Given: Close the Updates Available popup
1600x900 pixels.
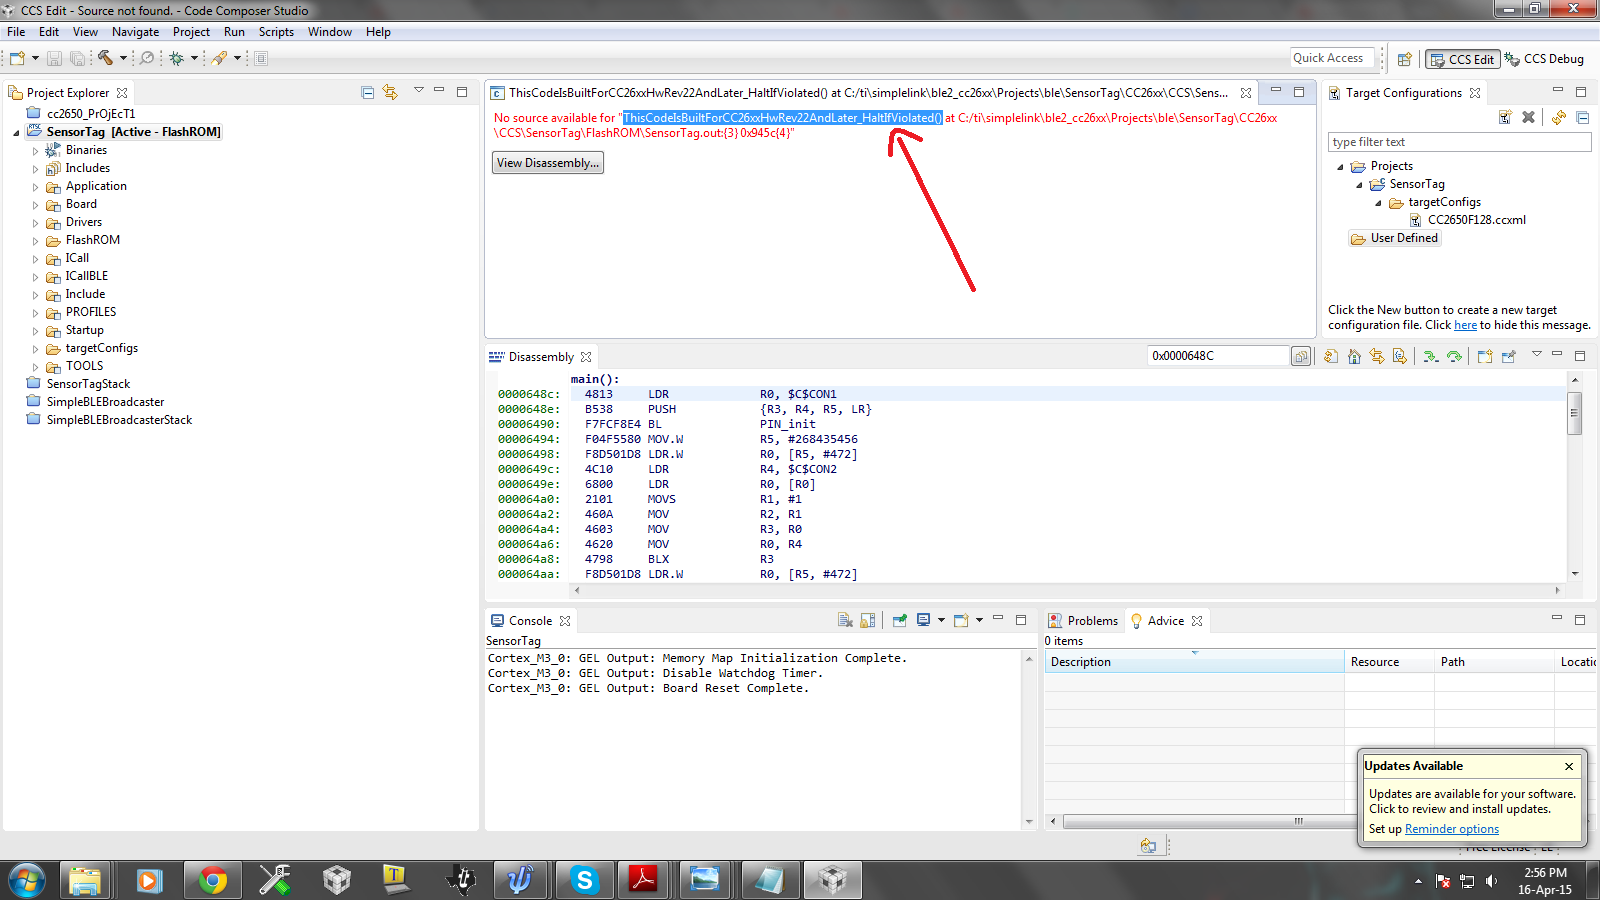Looking at the screenshot, I should click(1569, 766).
